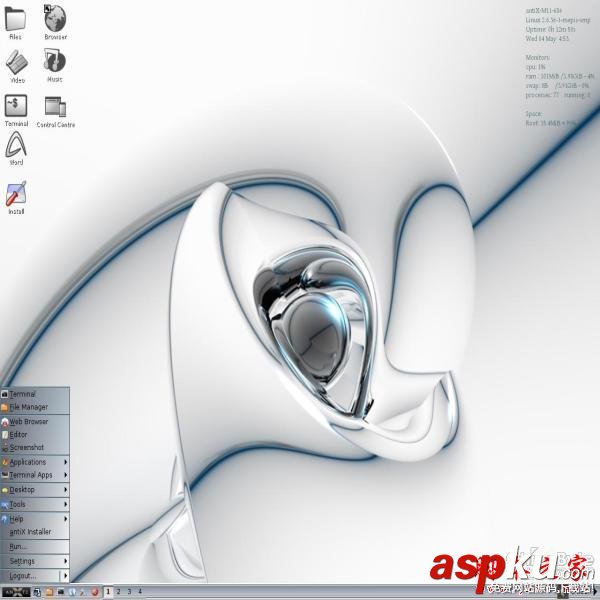This screenshot has height=600, width=600.
Task: Expand the Help submenu
Action: [35, 519]
